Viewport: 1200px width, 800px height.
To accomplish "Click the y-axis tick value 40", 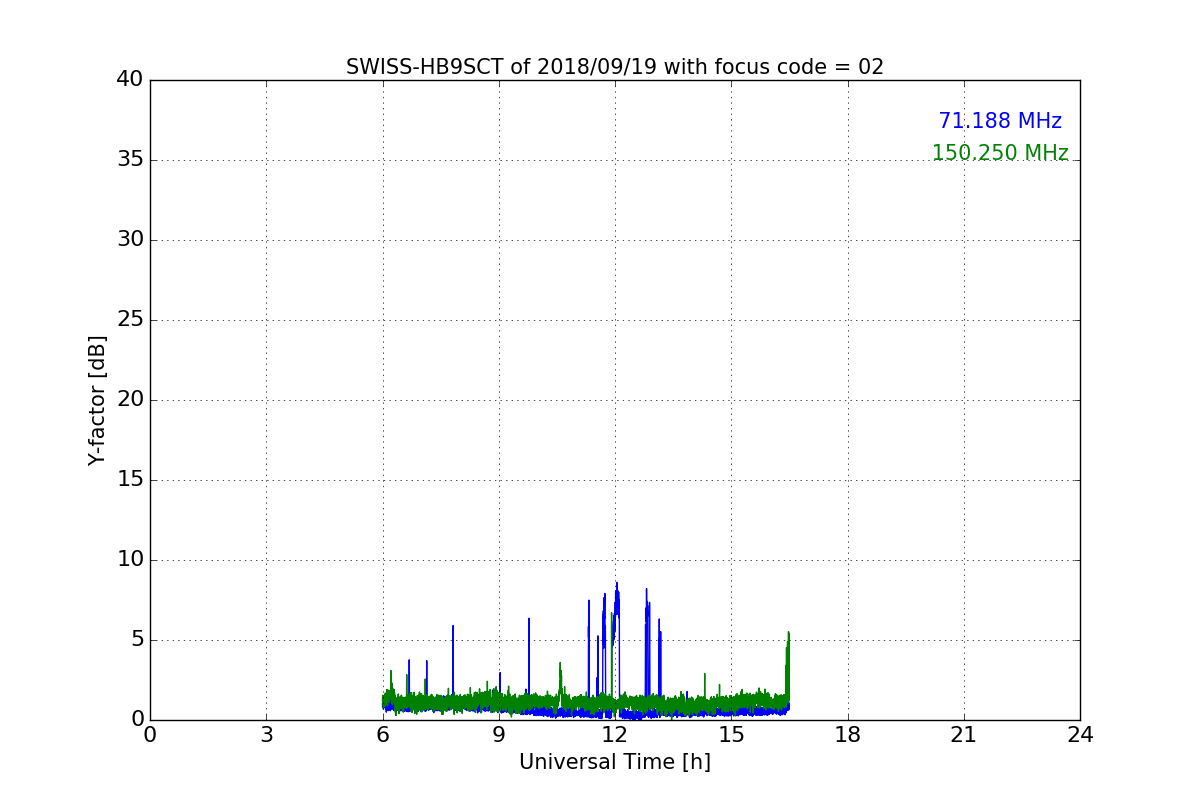I will 130,80.
